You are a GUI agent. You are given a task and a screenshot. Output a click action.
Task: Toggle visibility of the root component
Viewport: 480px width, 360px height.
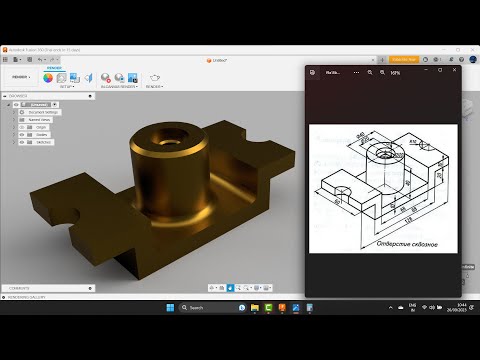[x=16, y=105]
